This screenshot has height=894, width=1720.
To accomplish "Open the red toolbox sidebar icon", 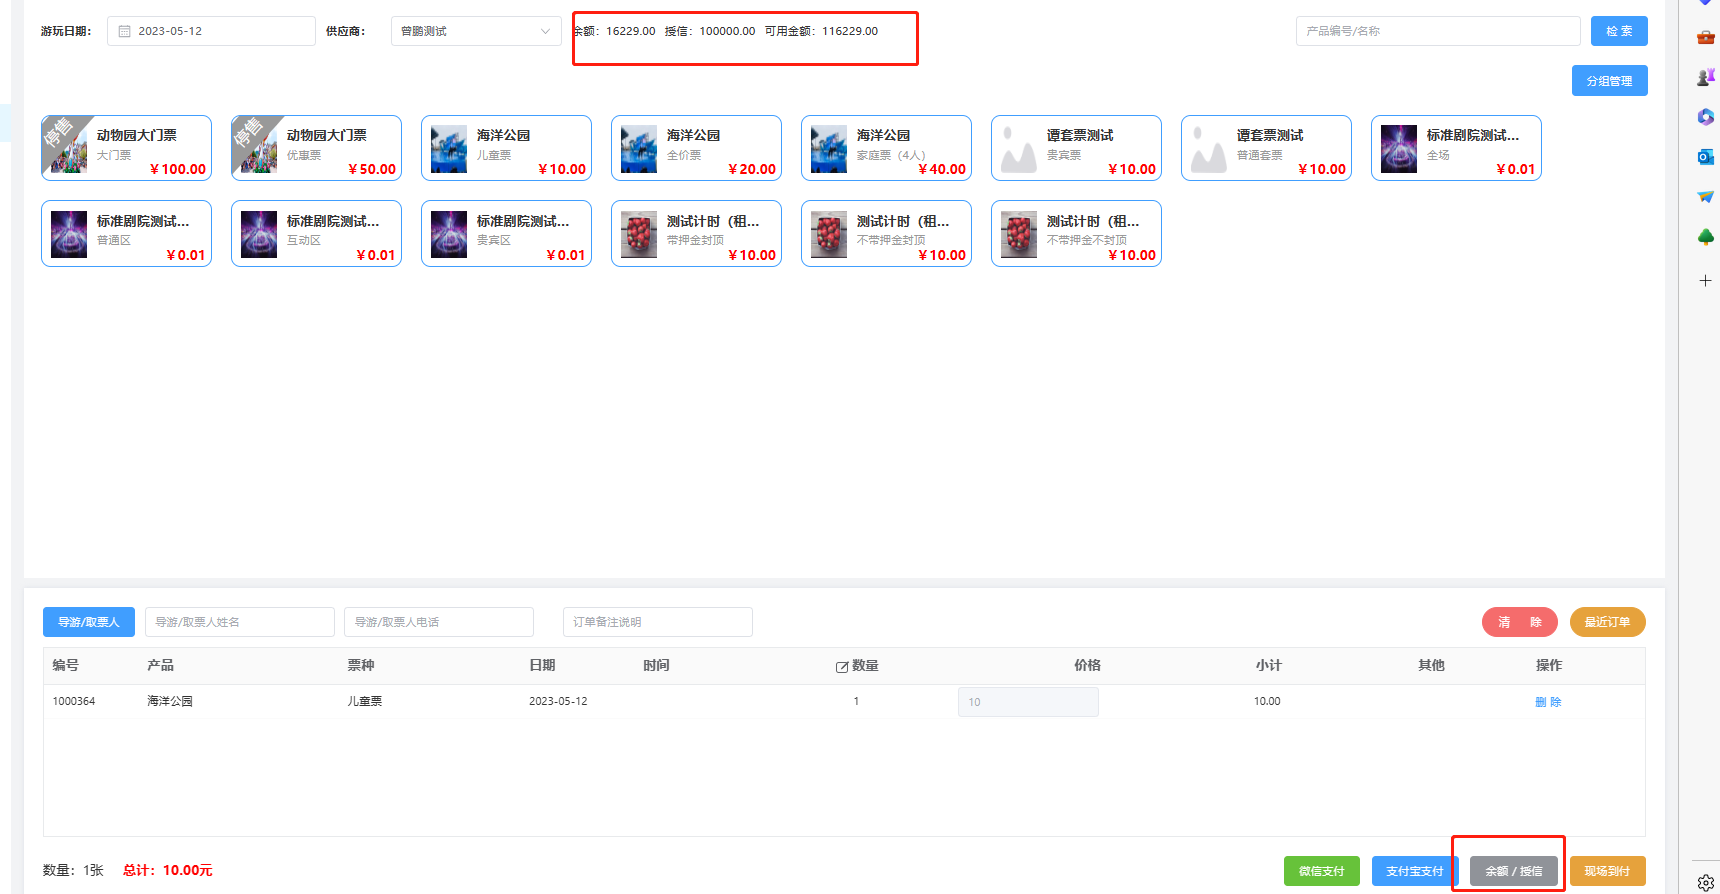I will (x=1706, y=38).
